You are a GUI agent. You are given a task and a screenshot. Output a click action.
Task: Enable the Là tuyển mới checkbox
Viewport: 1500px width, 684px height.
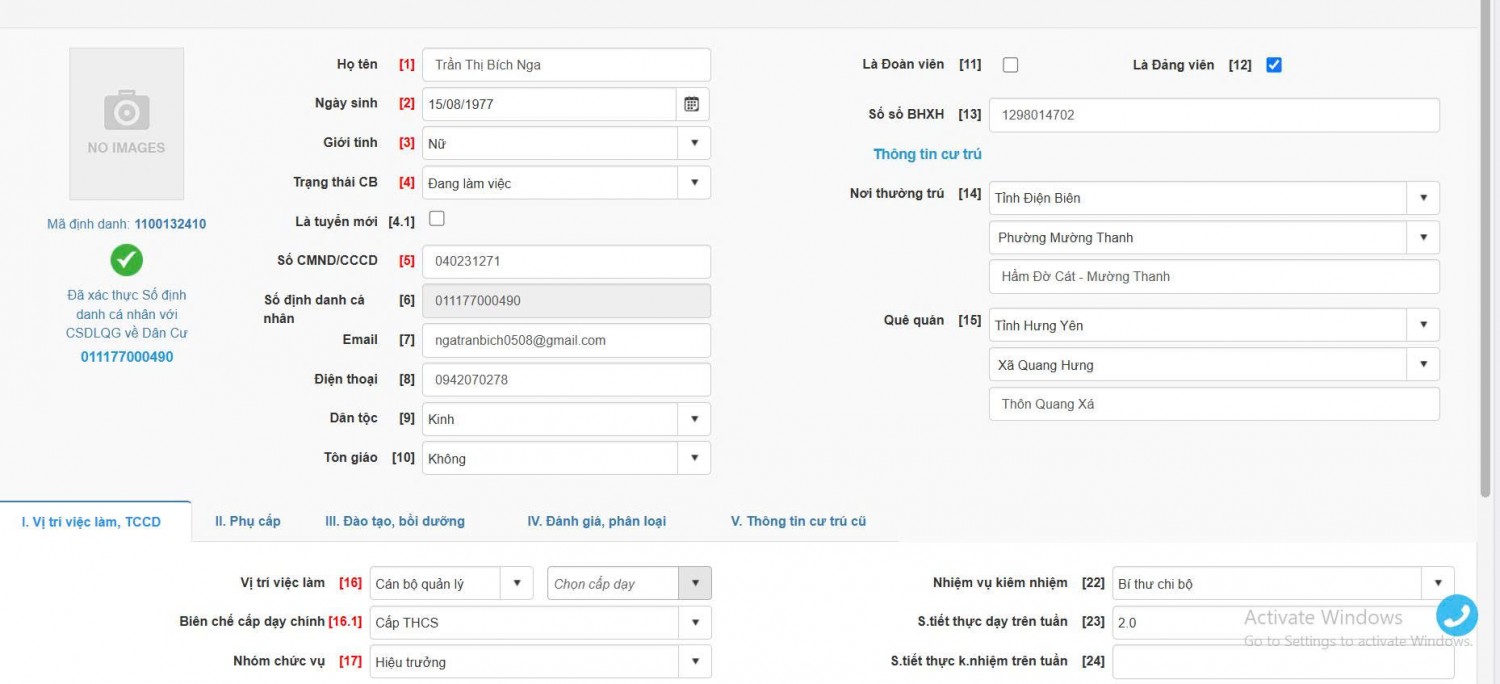point(436,219)
